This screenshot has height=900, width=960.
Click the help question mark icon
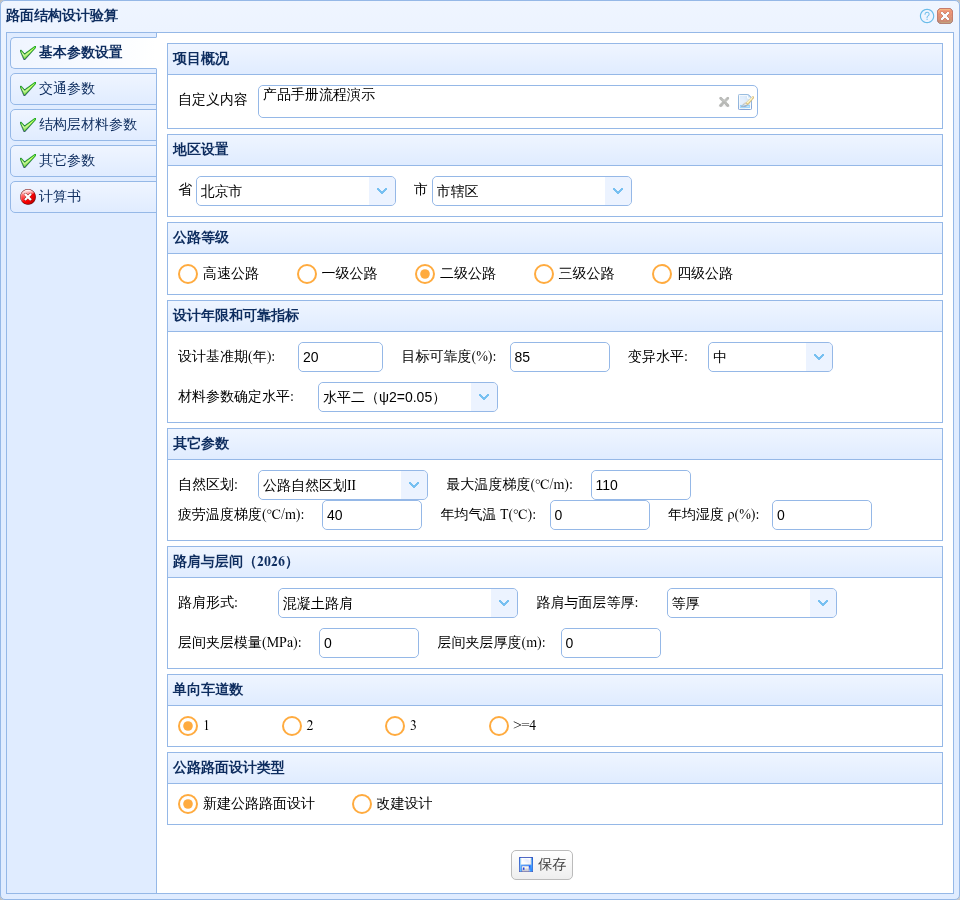tap(926, 16)
